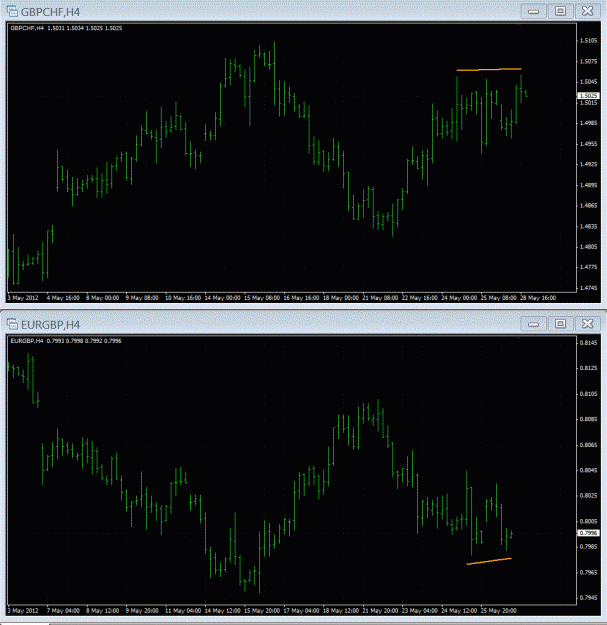Screen dimensions: 607x625
Task: Click the 18 May 12:00 time label
Action: 340,611
